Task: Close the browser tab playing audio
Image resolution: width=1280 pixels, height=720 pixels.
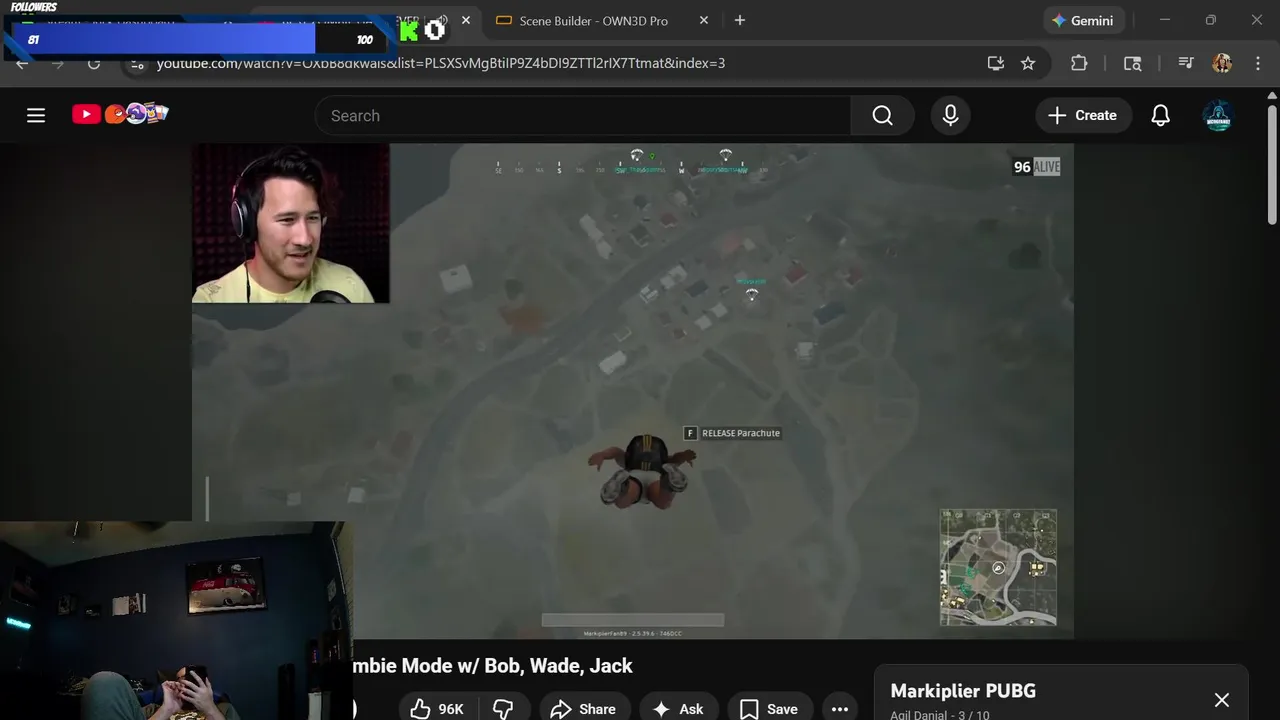Action: (x=466, y=20)
